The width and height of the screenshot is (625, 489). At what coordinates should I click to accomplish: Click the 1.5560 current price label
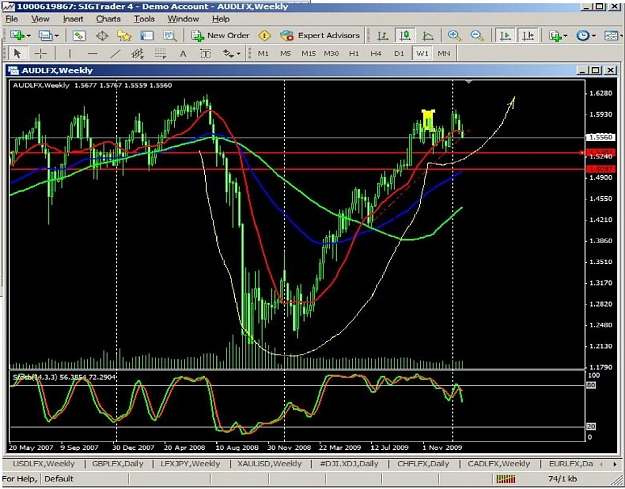pos(600,137)
